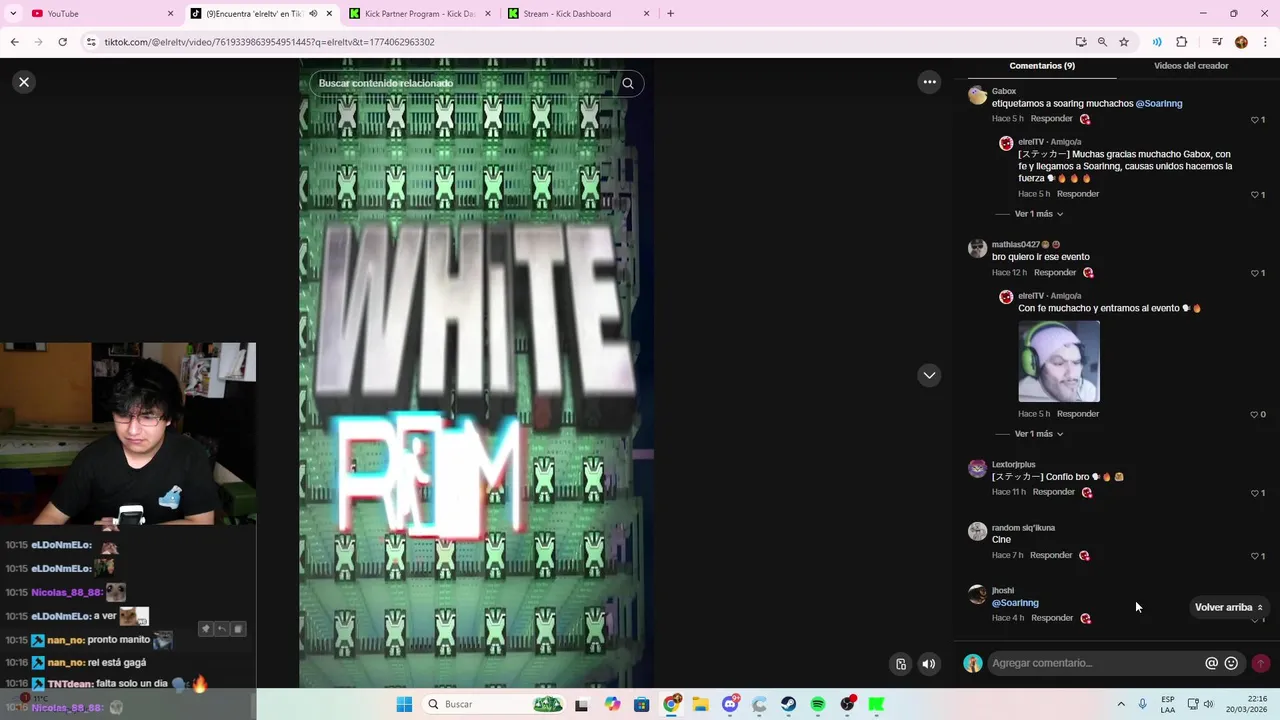
Task: Click Volver arriba button
Action: [x=1229, y=607]
